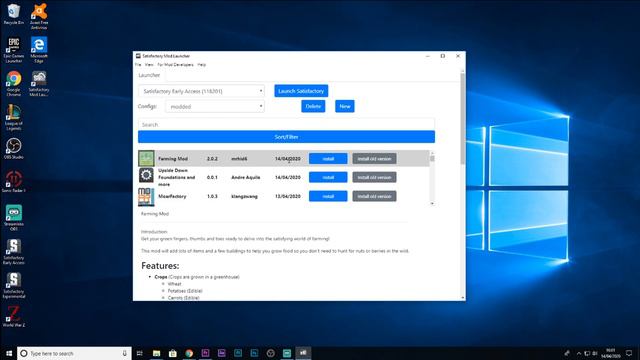640x360 pixels.
Task: Open the notification center icon
Action: 629,353
